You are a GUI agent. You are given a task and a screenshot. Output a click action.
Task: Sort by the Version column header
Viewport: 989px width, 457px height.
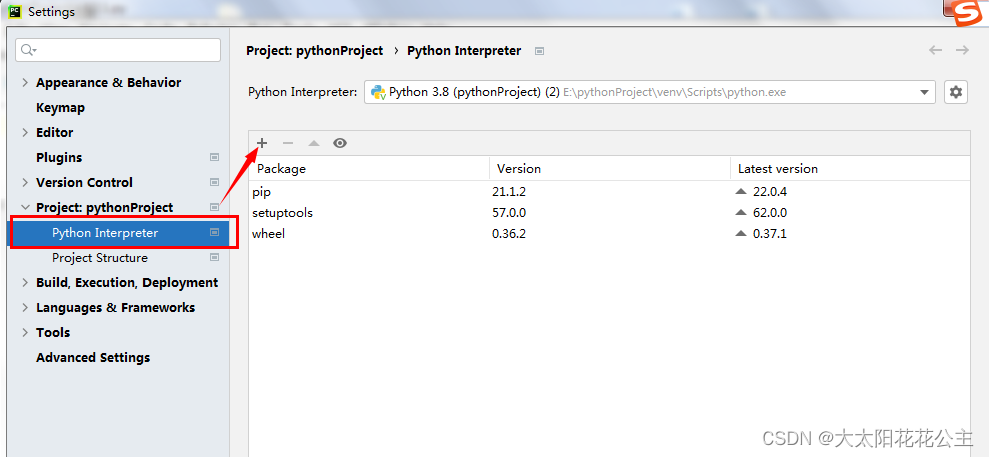pyautogui.click(x=610, y=168)
